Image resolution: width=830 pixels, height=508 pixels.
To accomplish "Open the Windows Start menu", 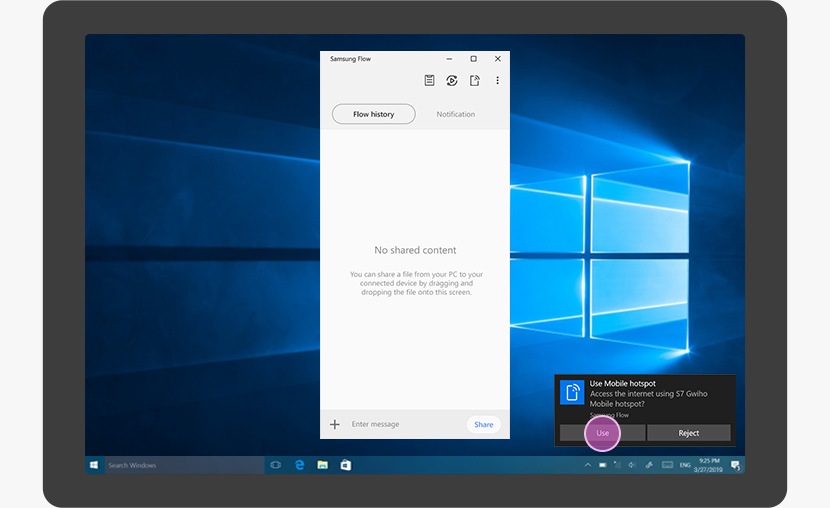I will [95, 465].
